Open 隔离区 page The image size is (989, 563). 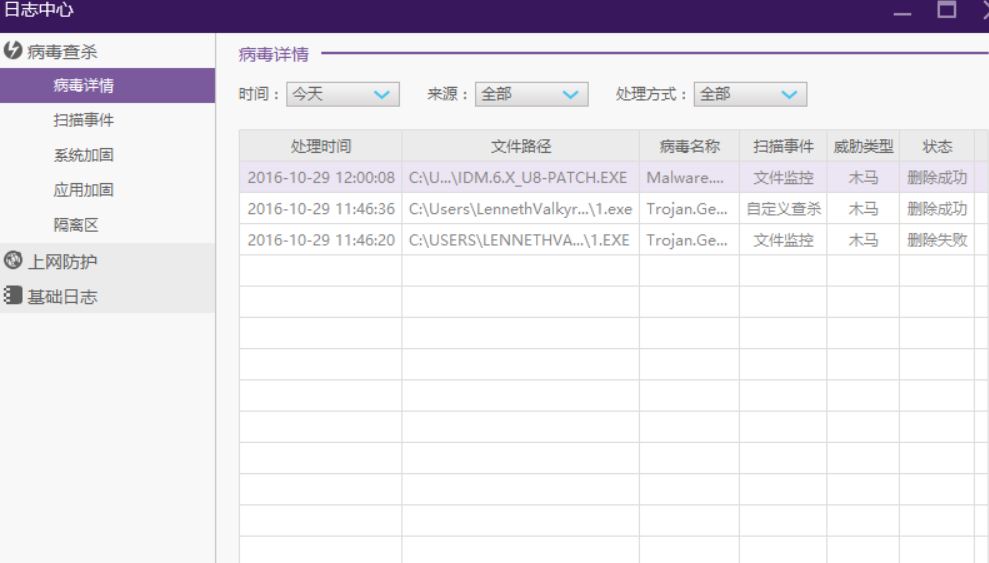pyautogui.click(x=76, y=224)
